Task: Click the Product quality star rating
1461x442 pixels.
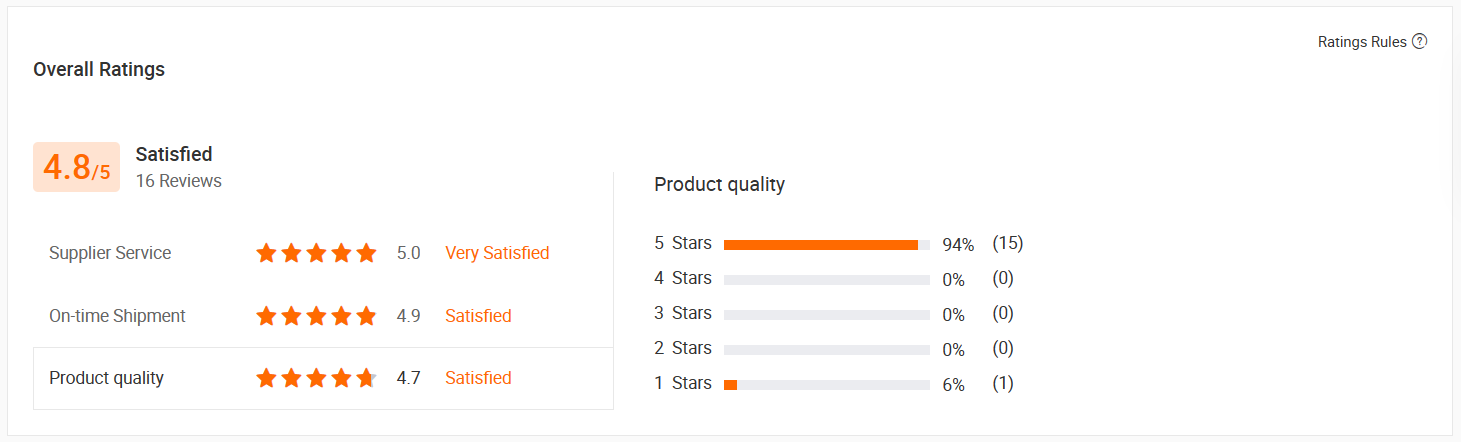Action: pos(316,378)
